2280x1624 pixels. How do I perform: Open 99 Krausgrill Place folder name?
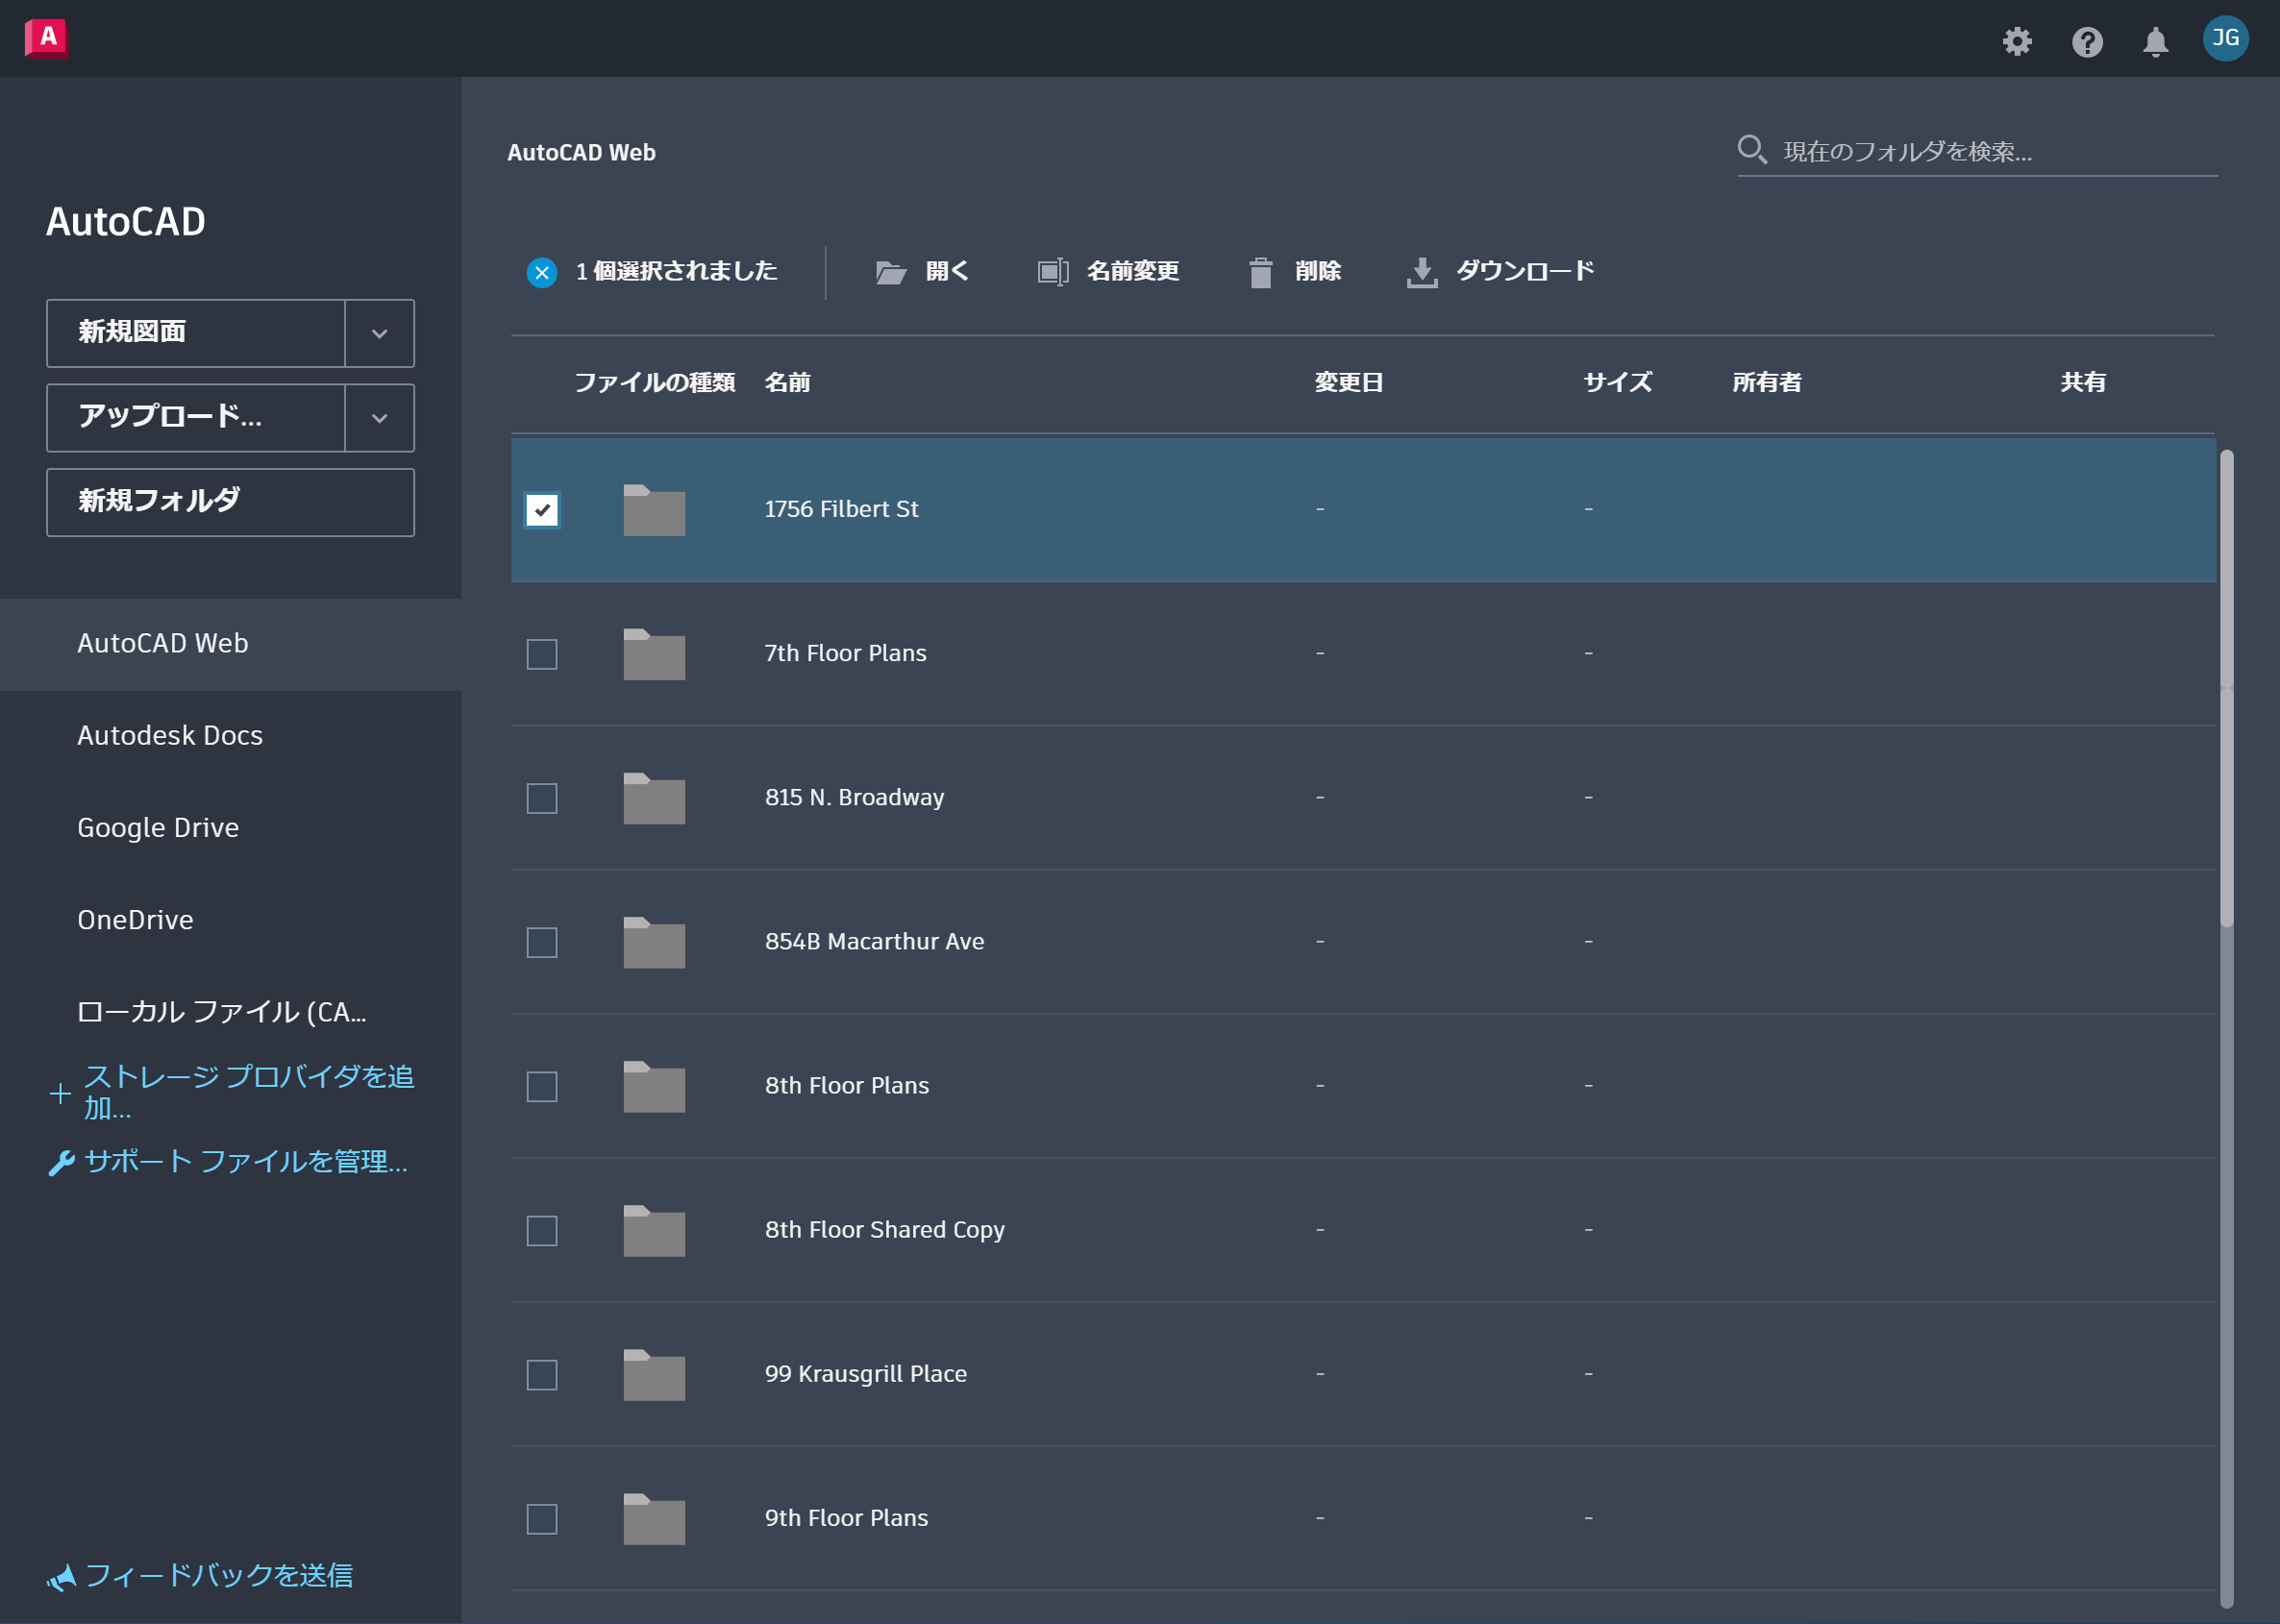coord(866,1374)
